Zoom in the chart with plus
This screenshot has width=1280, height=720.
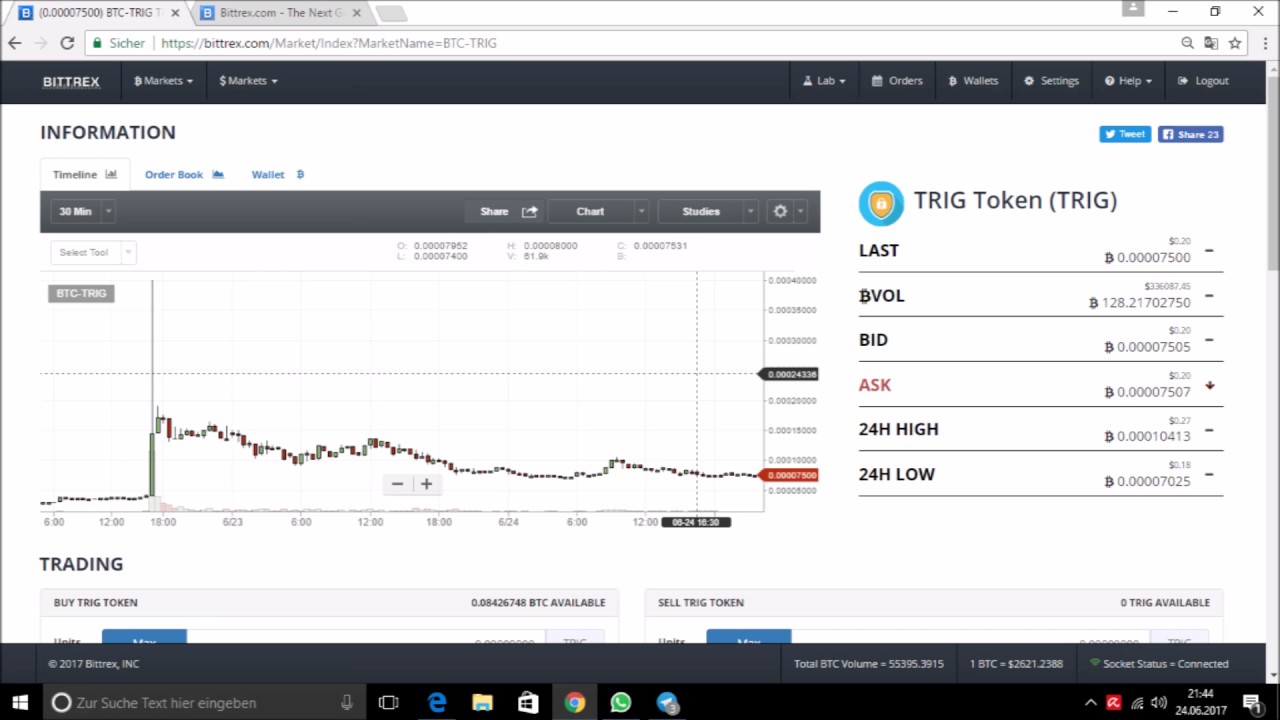[x=426, y=484]
